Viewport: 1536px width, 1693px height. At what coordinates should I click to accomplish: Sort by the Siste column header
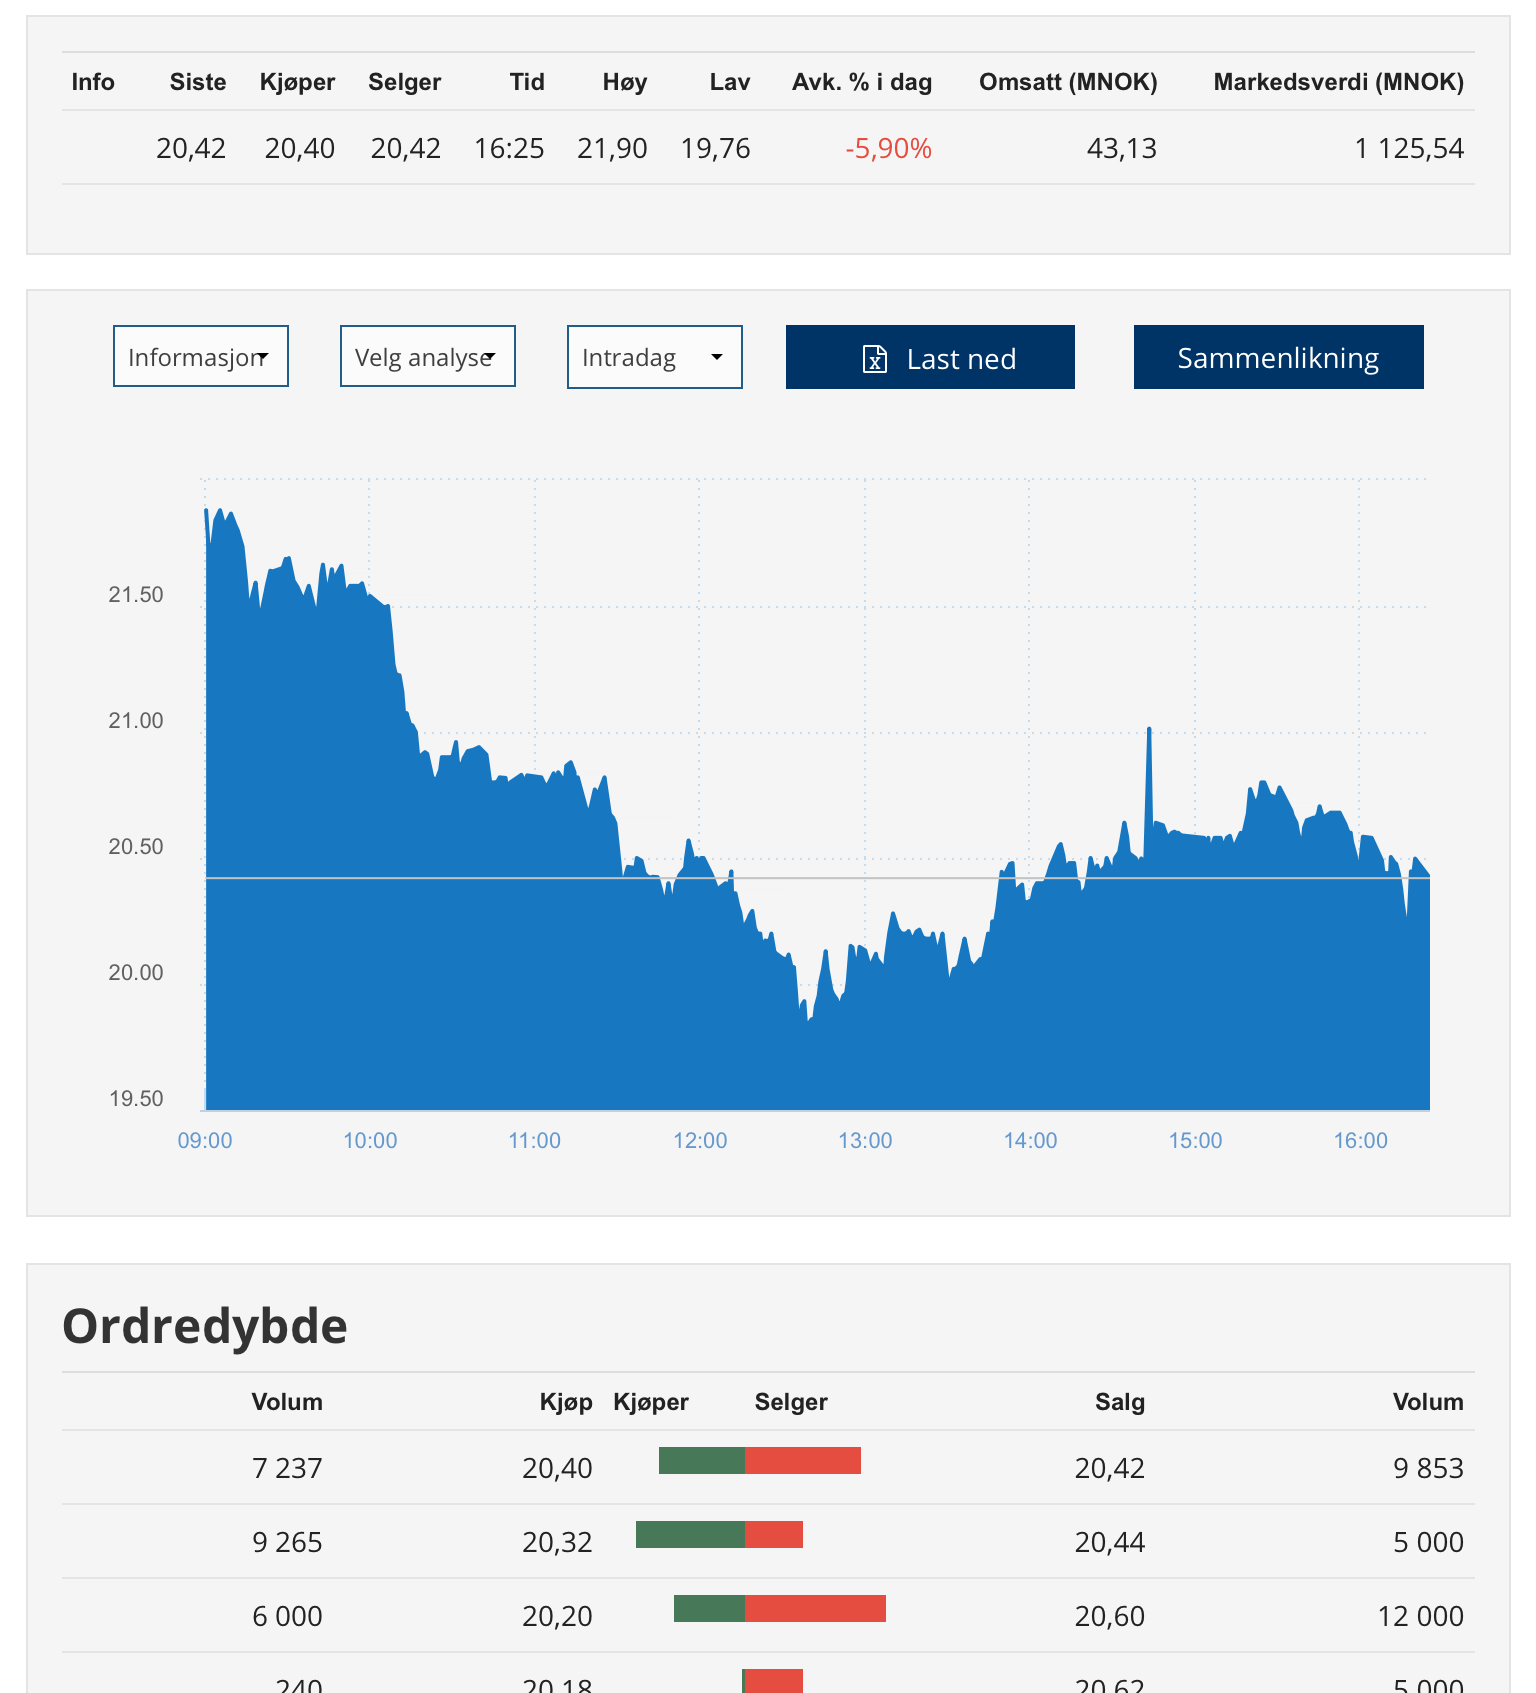[198, 82]
